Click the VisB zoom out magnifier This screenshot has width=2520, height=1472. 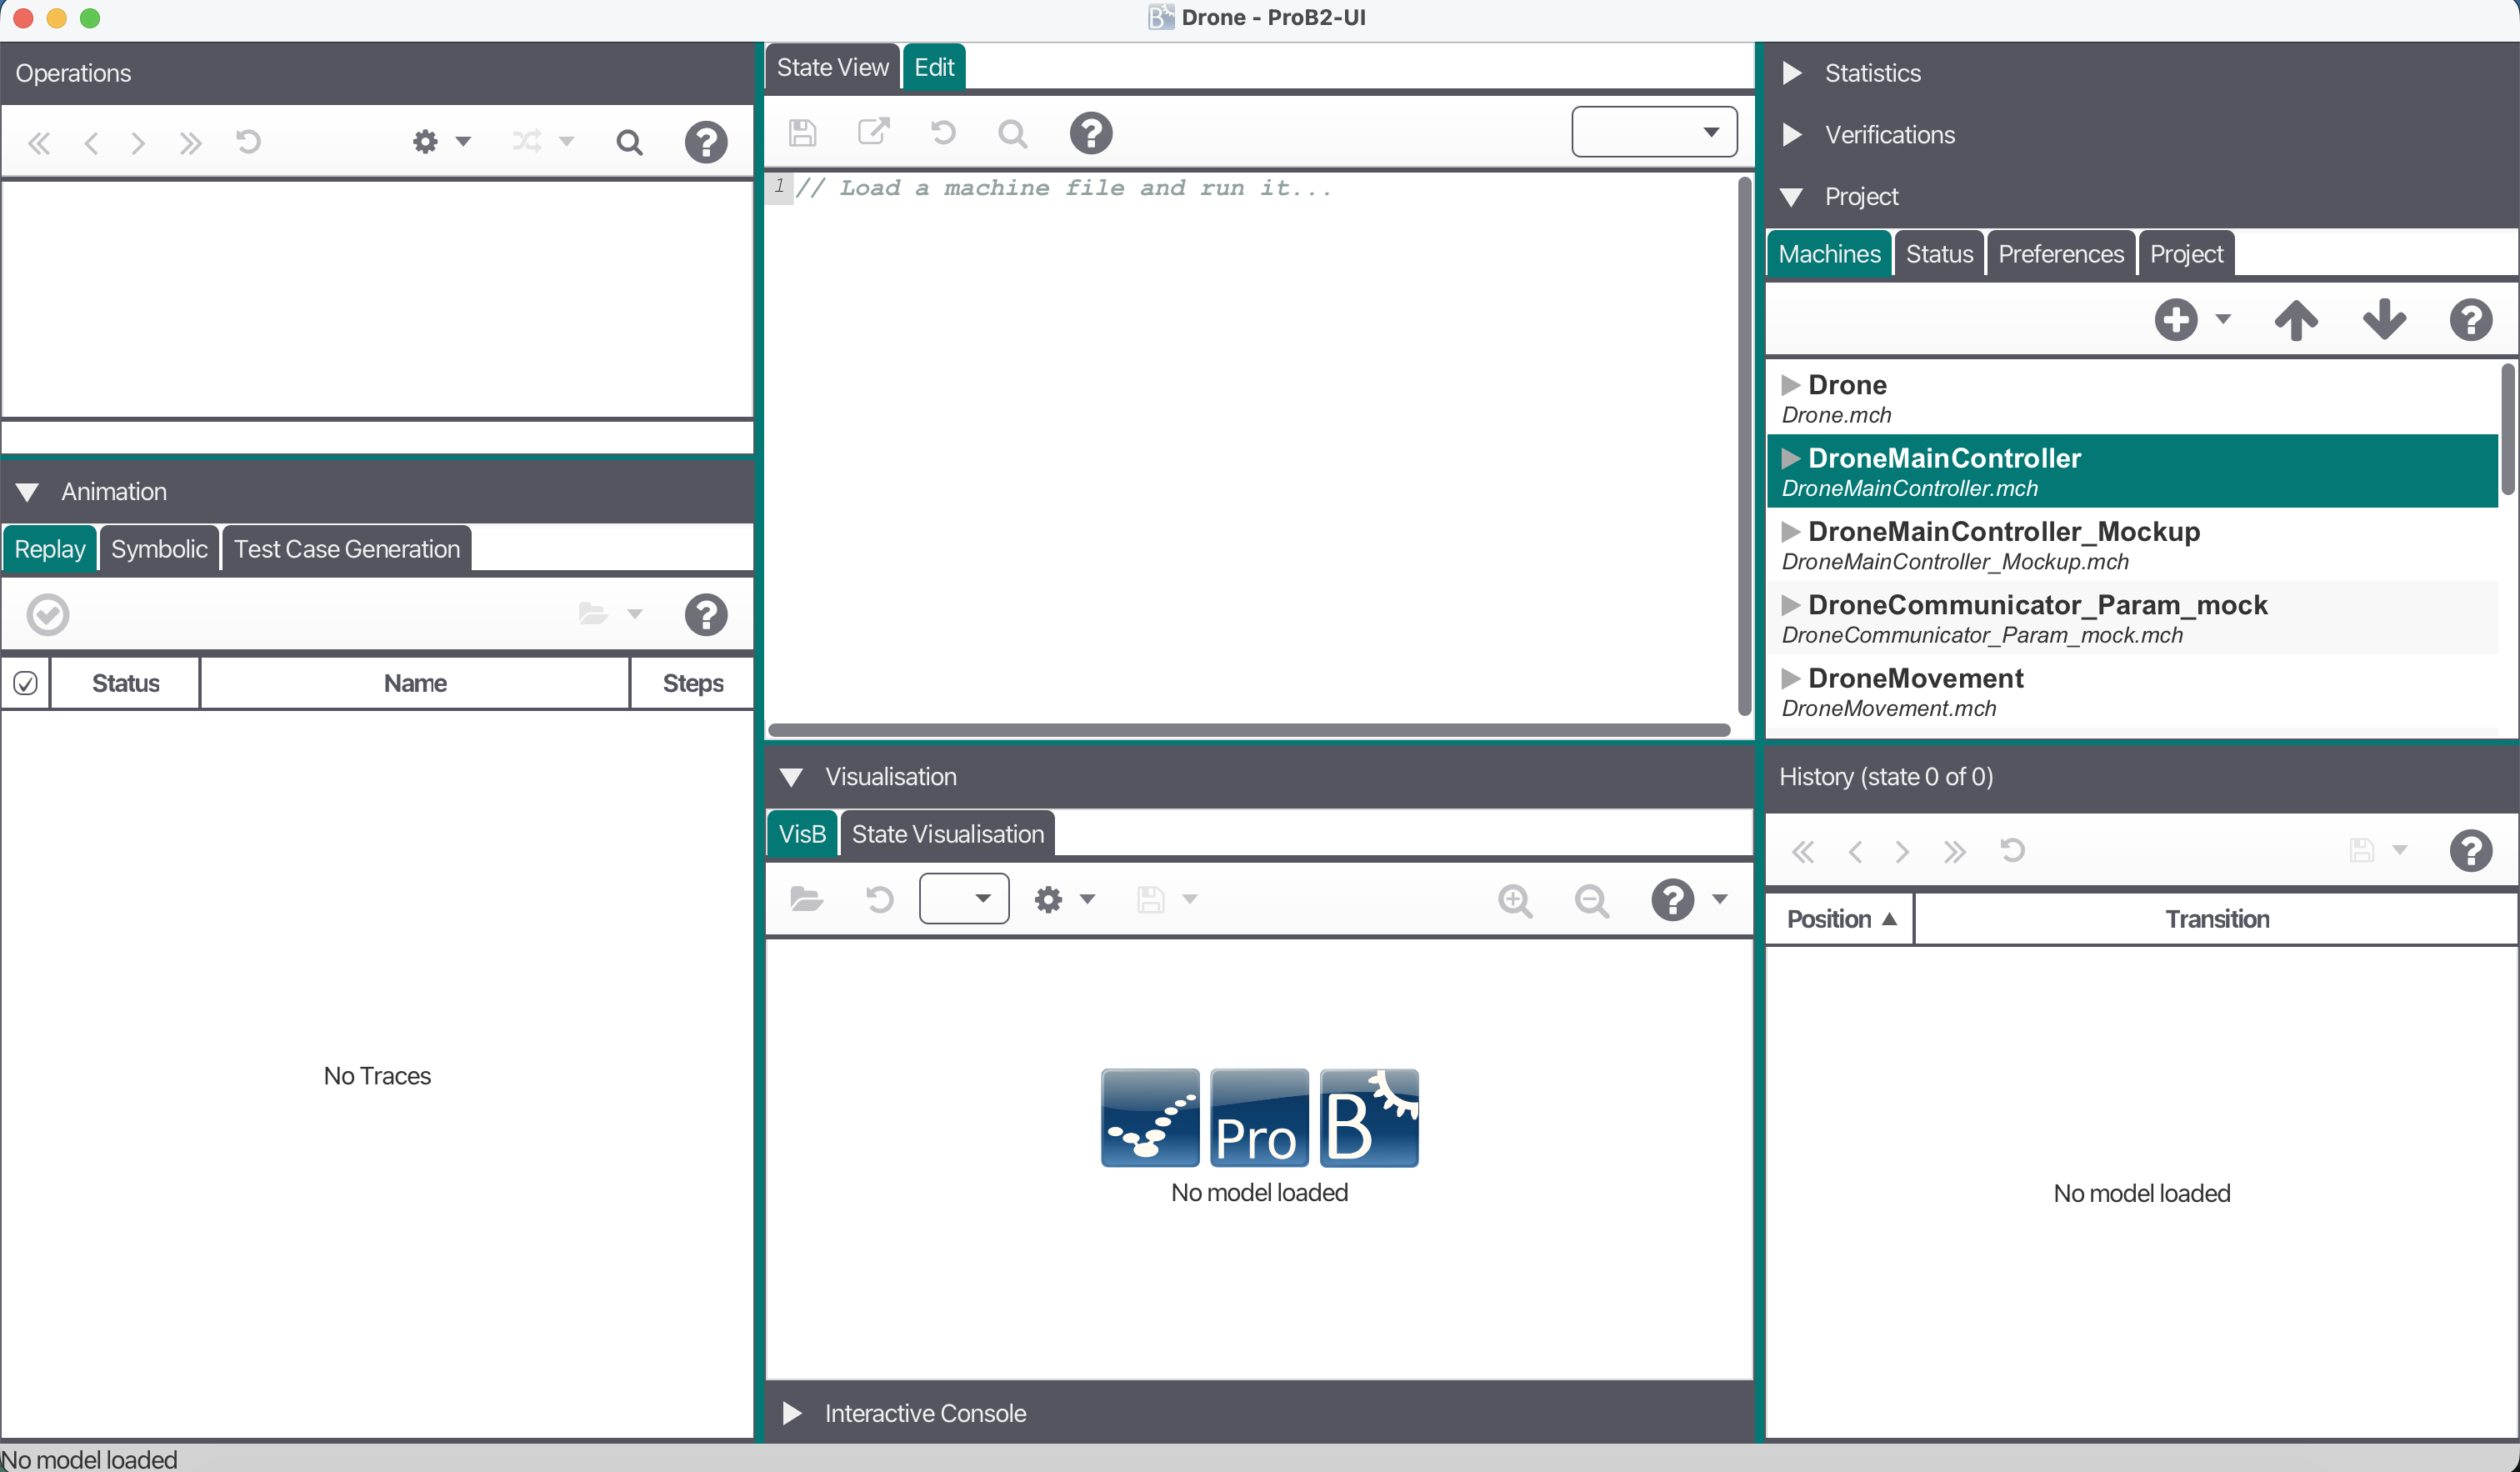point(1591,900)
